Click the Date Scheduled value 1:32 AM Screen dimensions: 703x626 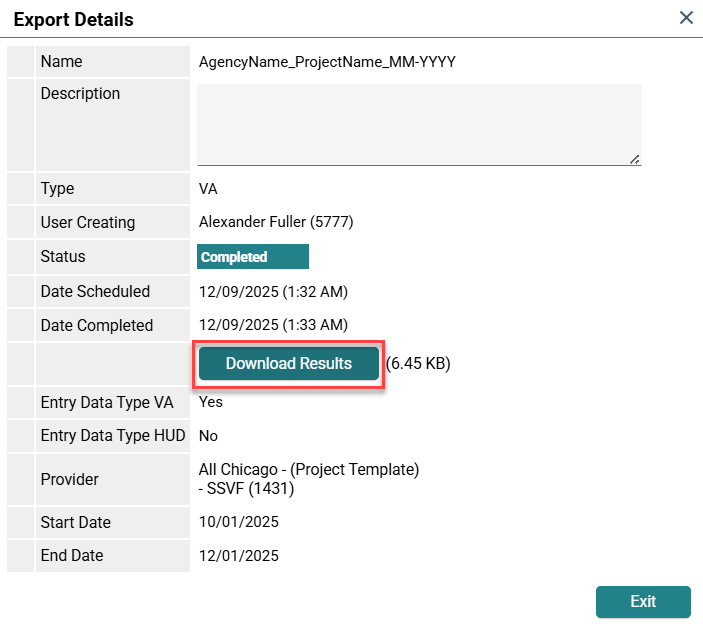(274, 292)
